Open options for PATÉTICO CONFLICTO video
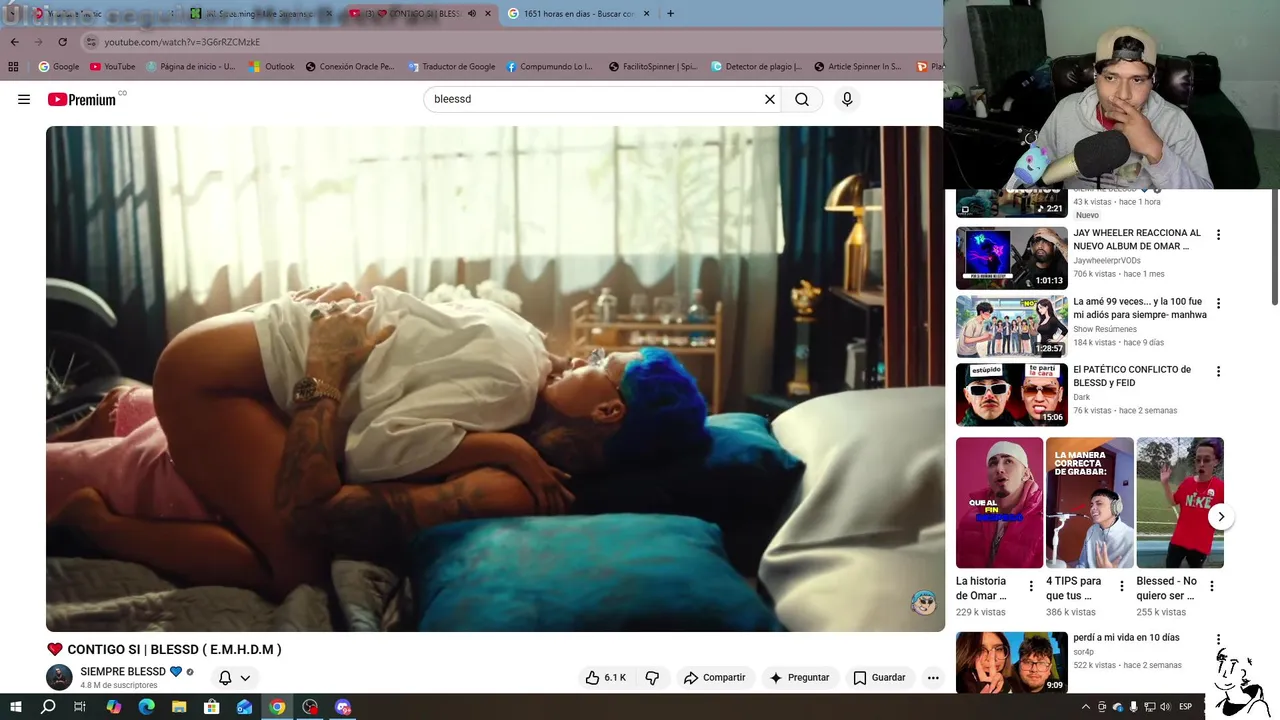This screenshot has height=720, width=1280. coord(1218,371)
